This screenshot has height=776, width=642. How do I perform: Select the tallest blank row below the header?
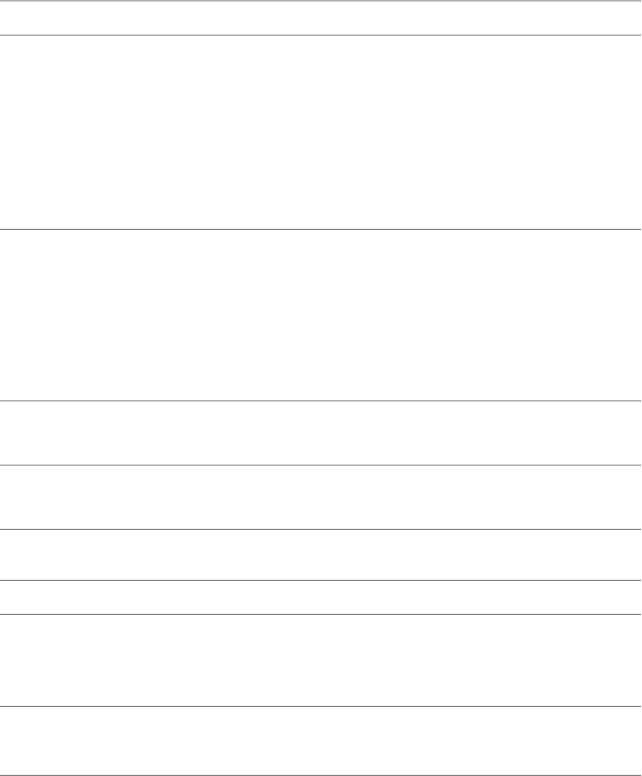click(320, 132)
